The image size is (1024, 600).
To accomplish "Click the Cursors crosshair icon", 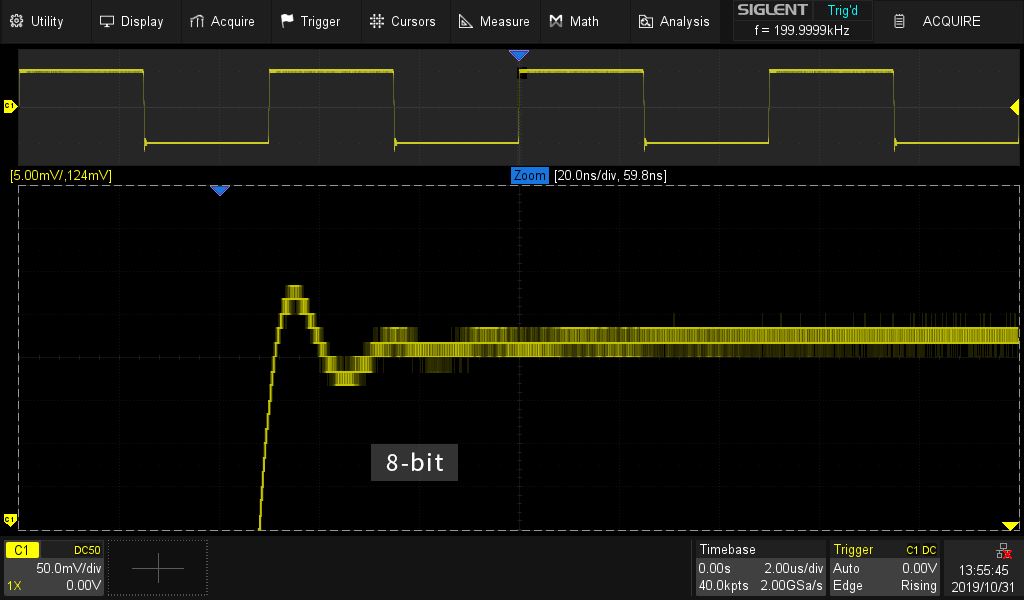I will click(377, 21).
